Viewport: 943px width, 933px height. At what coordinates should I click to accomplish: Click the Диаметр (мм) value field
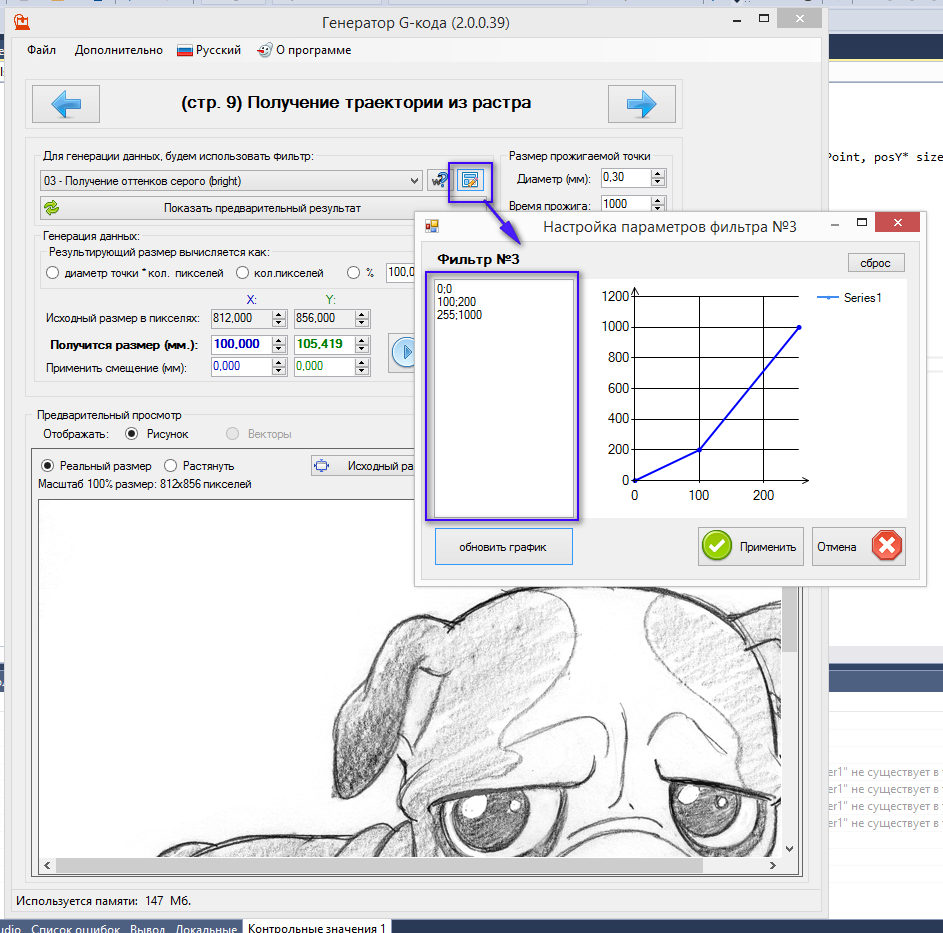click(x=626, y=177)
